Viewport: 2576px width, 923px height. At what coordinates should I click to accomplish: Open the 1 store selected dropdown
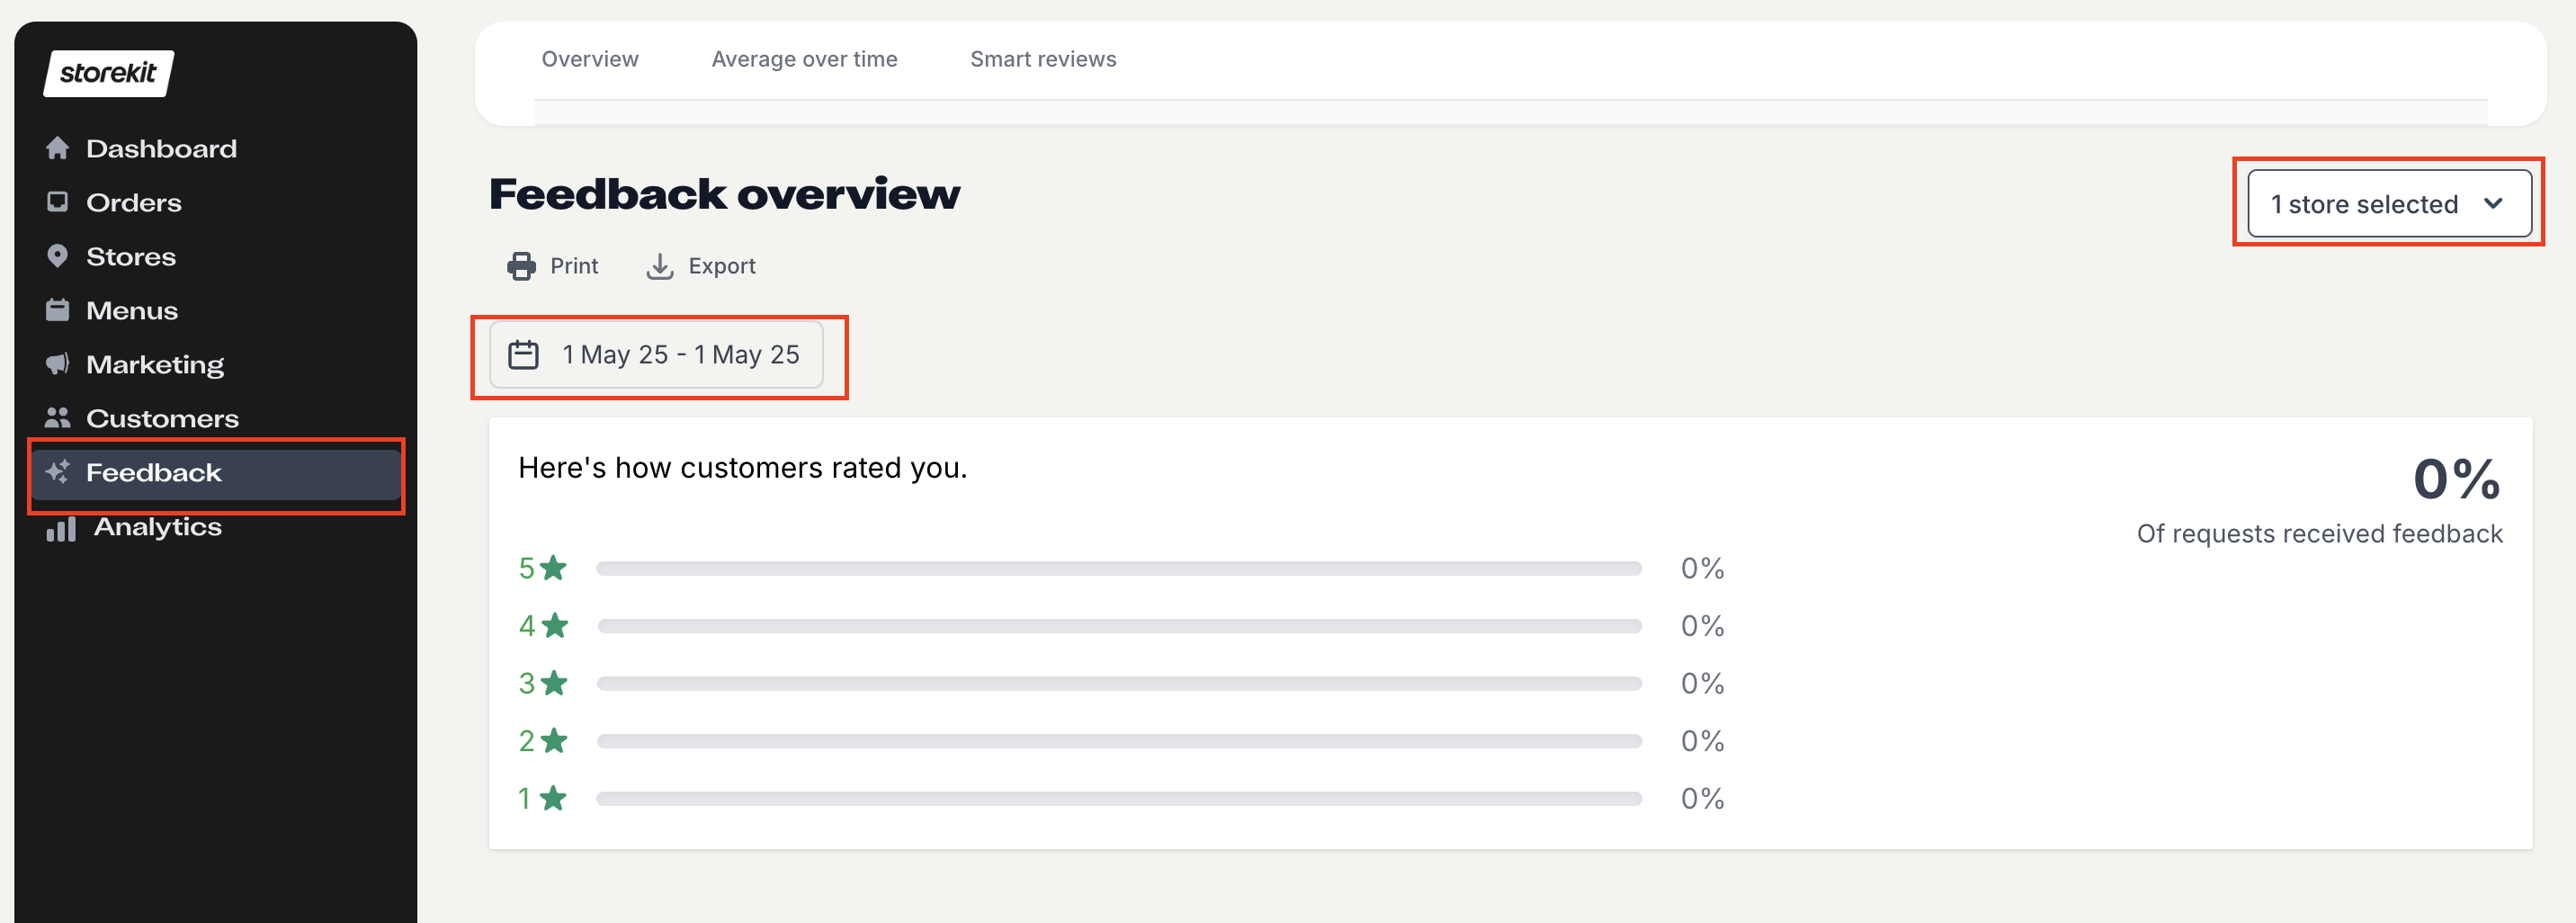click(2389, 204)
